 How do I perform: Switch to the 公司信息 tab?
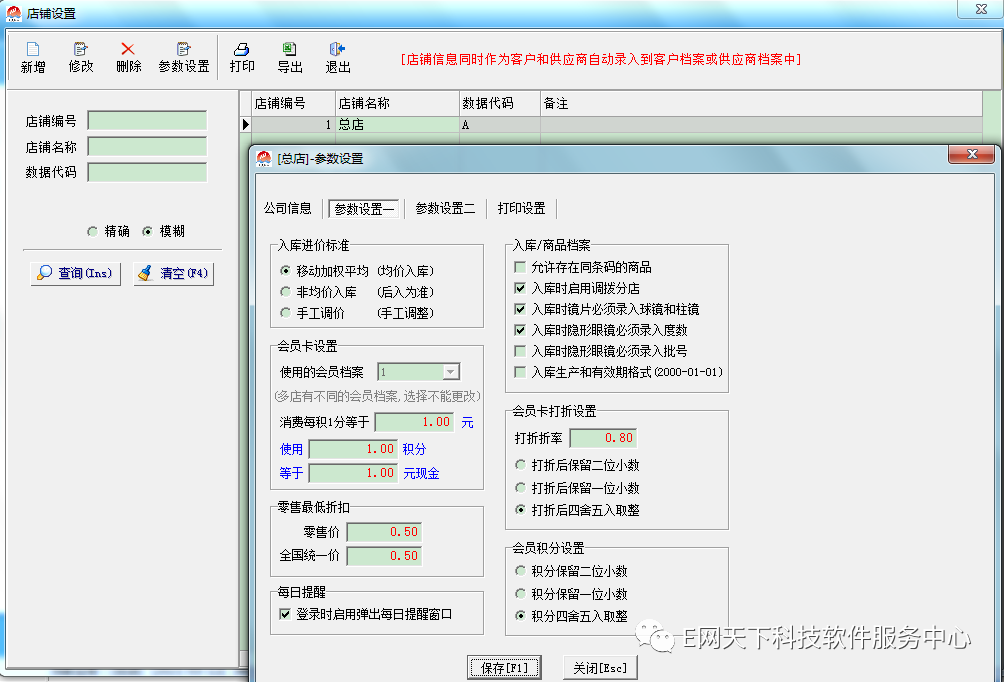tap(288, 208)
